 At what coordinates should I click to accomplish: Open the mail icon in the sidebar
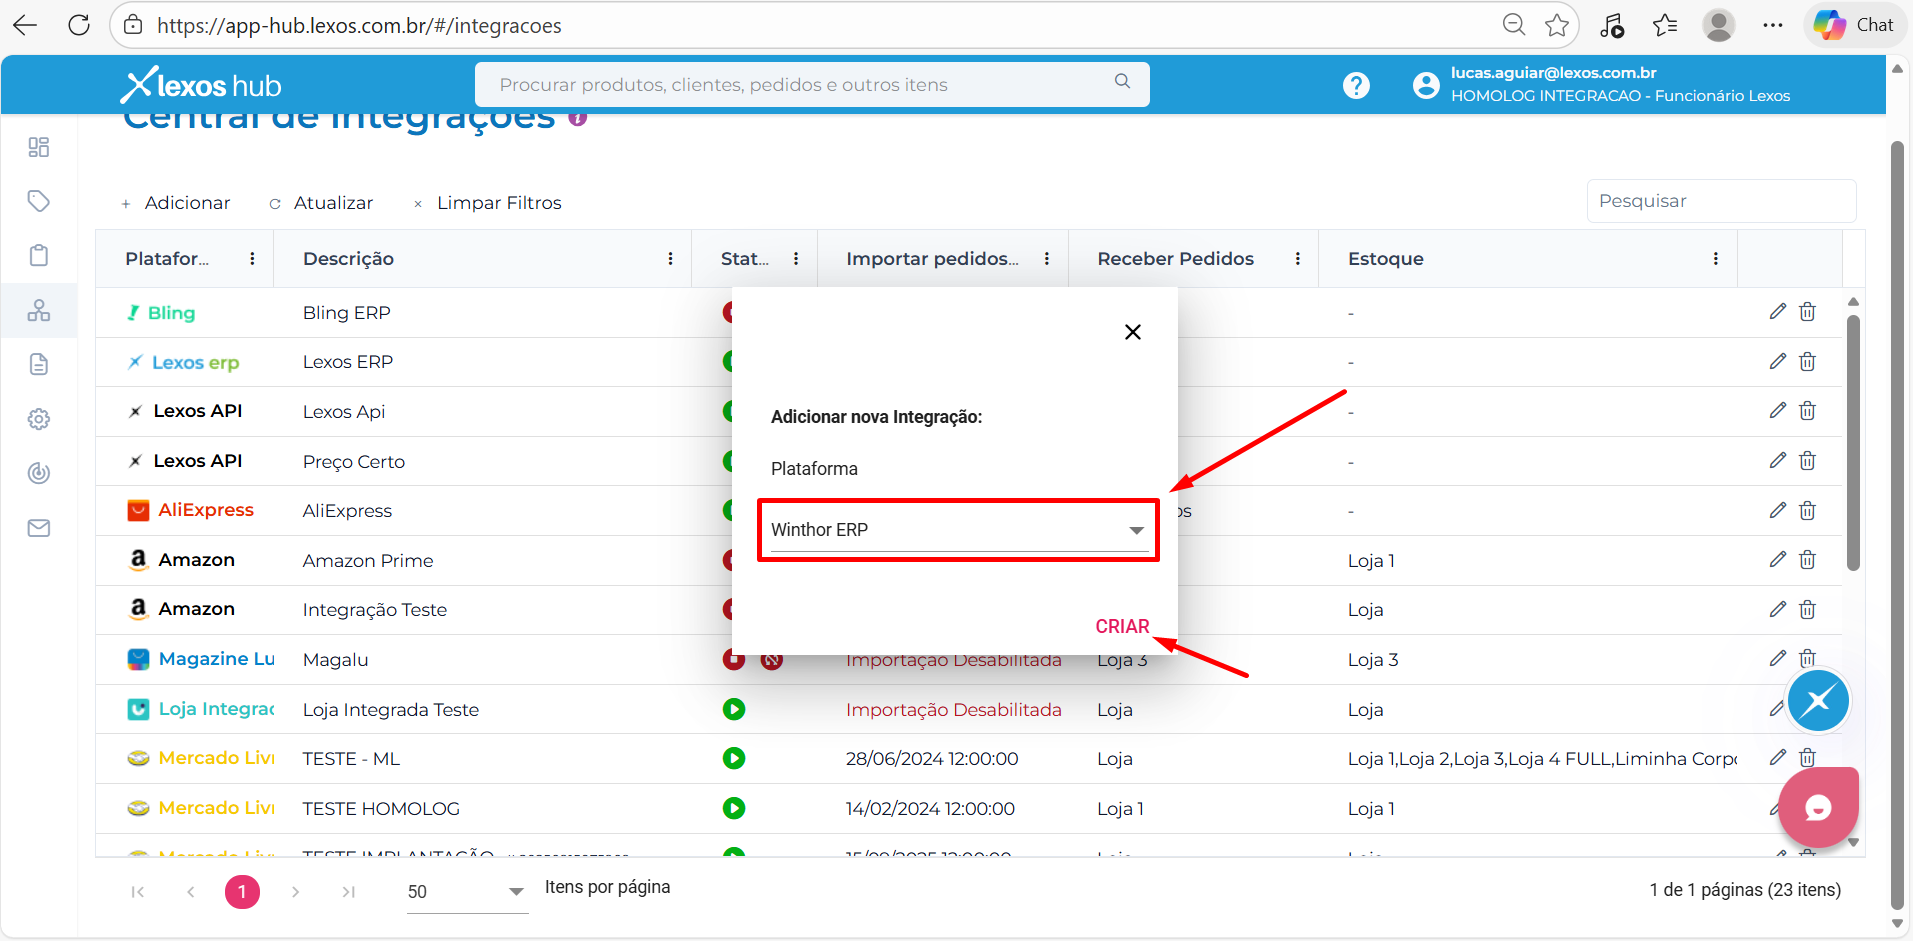(x=39, y=528)
